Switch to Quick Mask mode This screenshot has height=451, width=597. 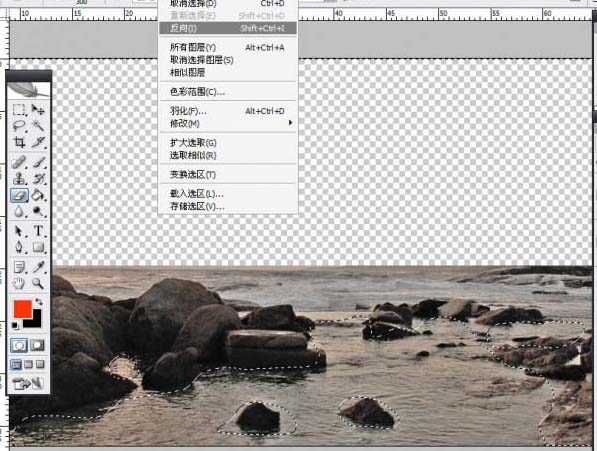37,345
